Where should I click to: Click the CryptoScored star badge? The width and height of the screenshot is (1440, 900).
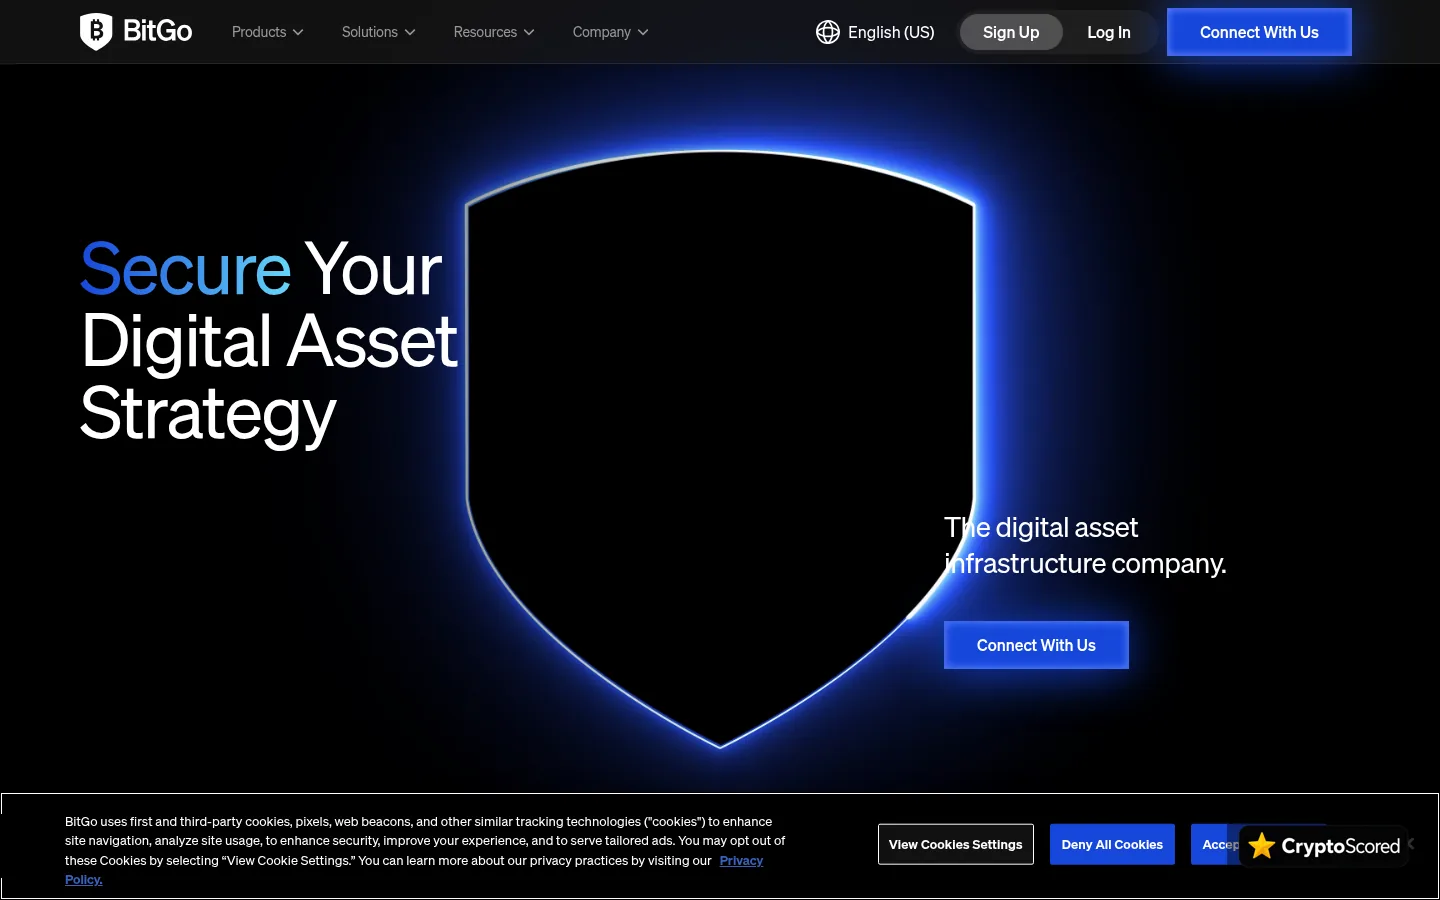point(1324,846)
